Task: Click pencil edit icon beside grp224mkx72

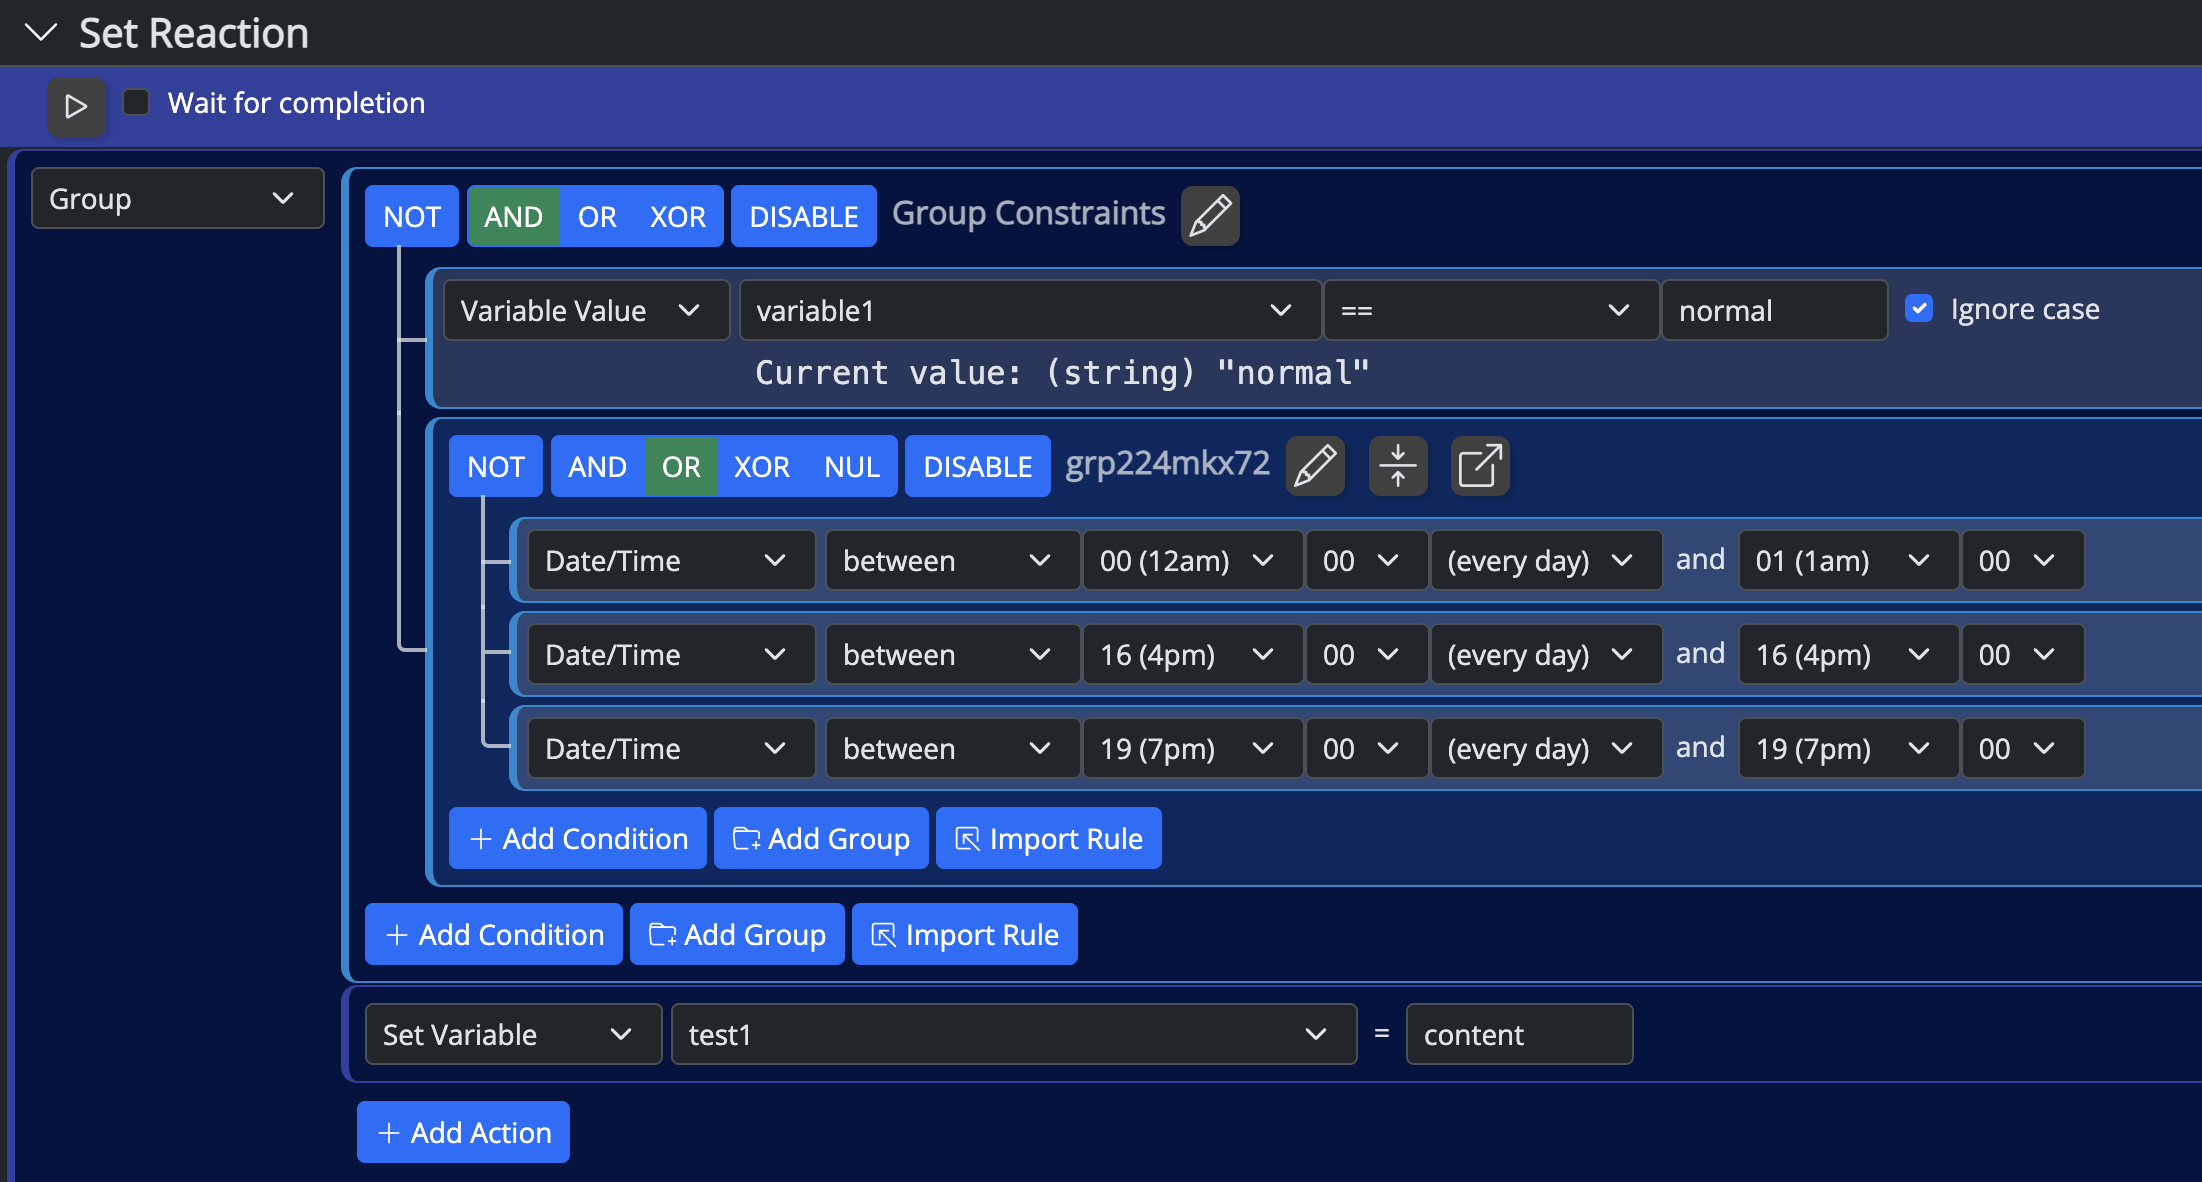Action: [x=1314, y=466]
